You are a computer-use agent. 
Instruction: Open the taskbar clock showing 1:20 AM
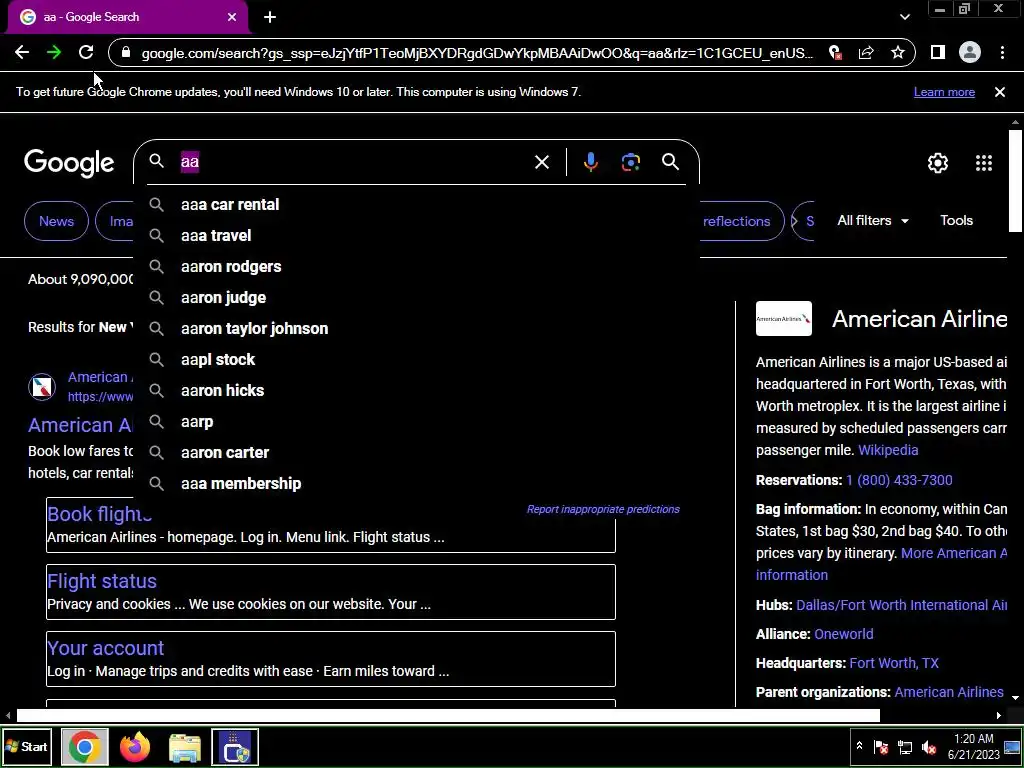click(x=974, y=747)
